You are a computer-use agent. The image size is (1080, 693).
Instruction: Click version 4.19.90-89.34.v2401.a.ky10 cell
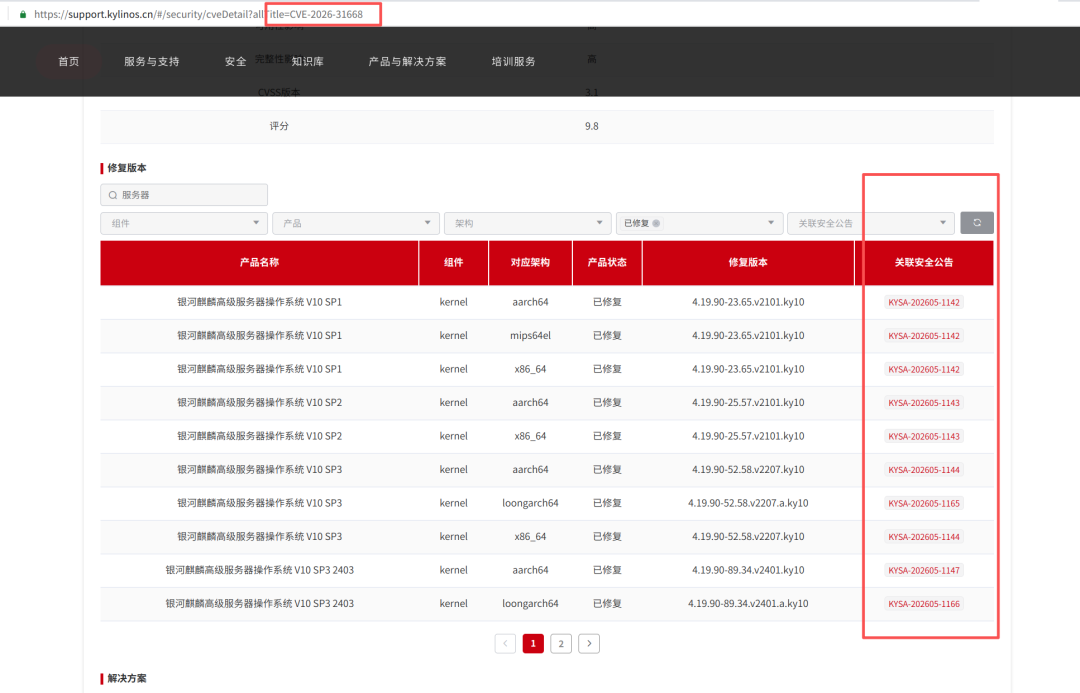pos(748,603)
